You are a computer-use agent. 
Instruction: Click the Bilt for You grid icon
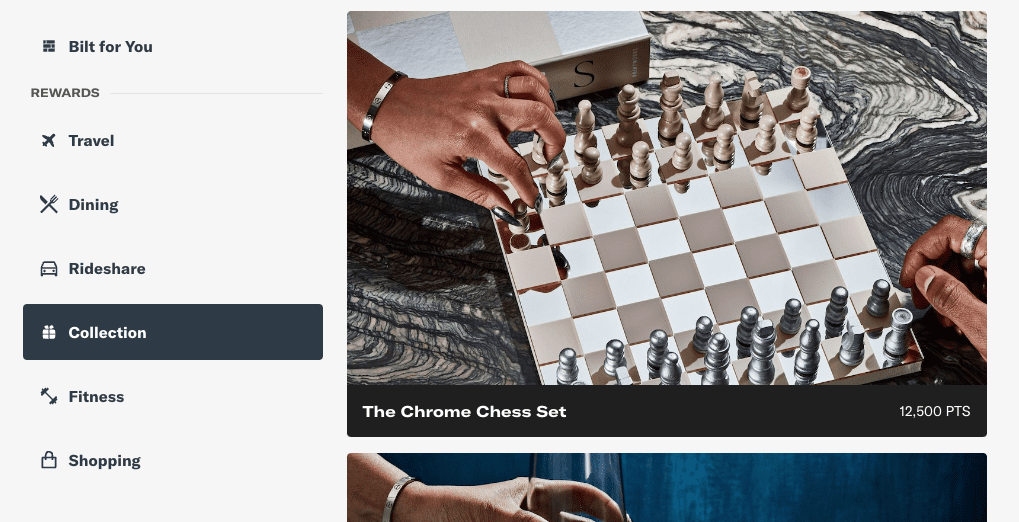pyautogui.click(x=49, y=46)
